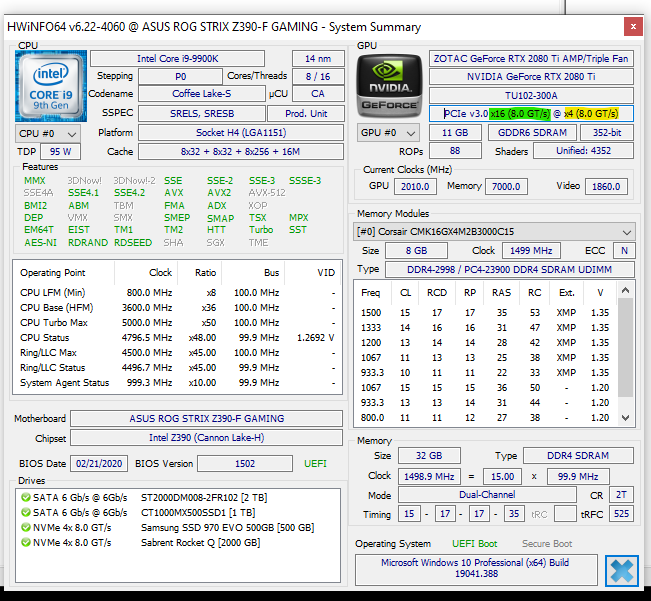Click the SRELS, SRESB SSPEC field
Viewport: 651px width, 601px height.
pyautogui.click(x=202, y=113)
